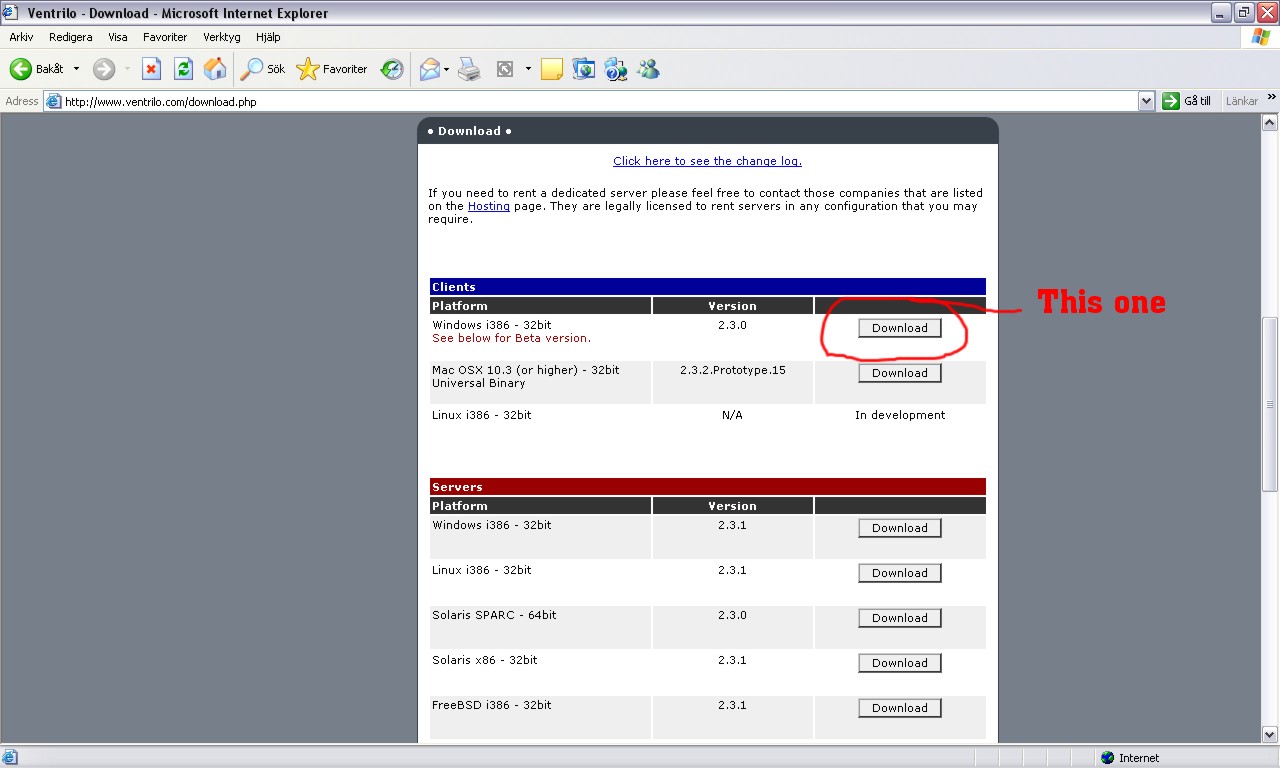Download the Mac OSX Universal Binary client
This screenshot has height=768, width=1280.
click(899, 373)
